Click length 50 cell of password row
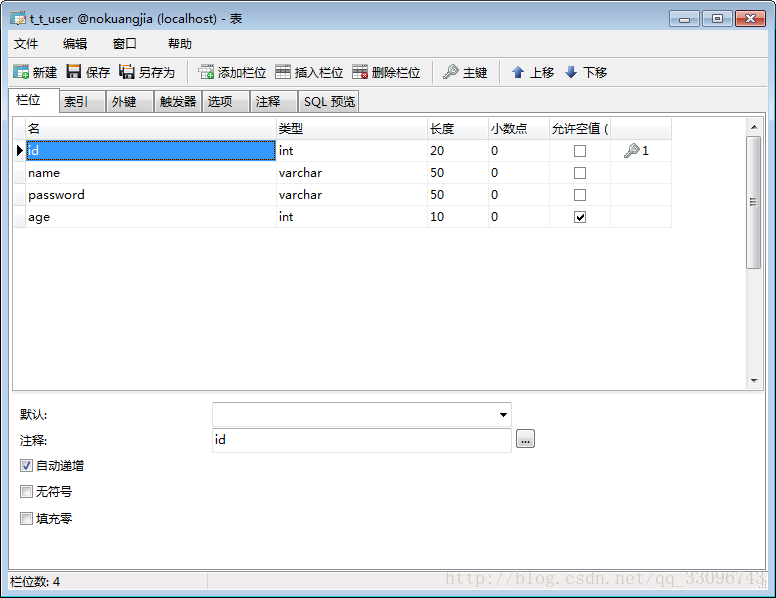Image resolution: width=776 pixels, height=598 pixels. point(458,195)
